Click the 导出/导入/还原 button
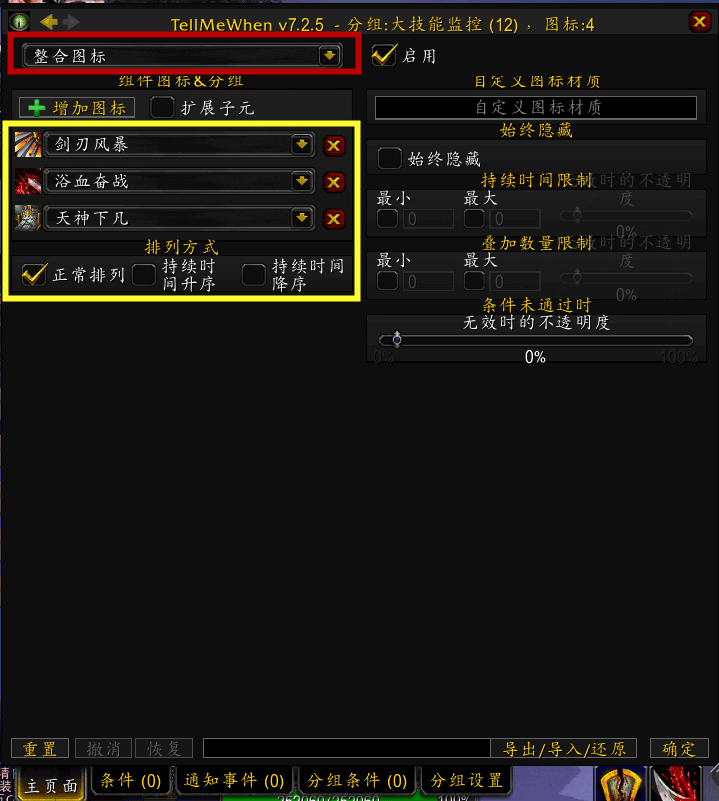The width and height of the screenshot is (719, 801). click(564, 749)
